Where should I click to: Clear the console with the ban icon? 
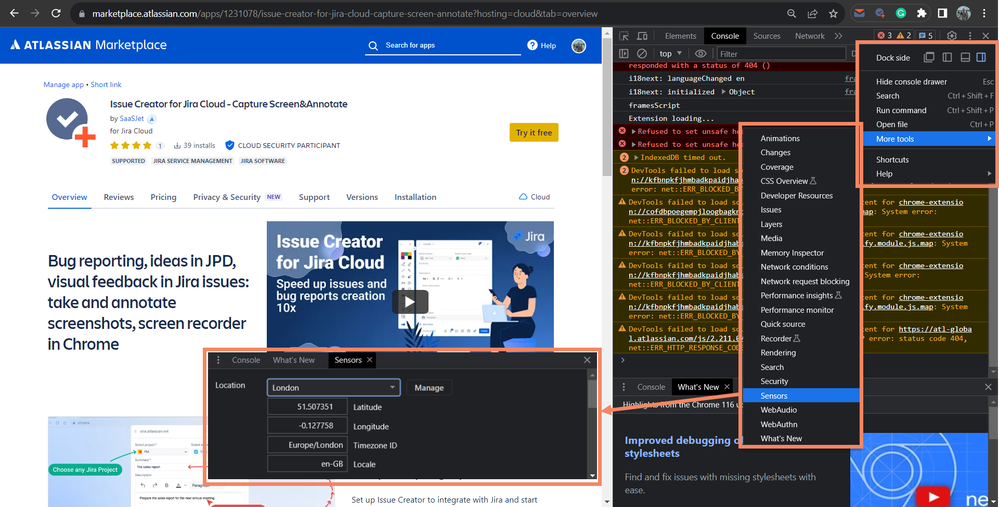(x=642, y=54)
